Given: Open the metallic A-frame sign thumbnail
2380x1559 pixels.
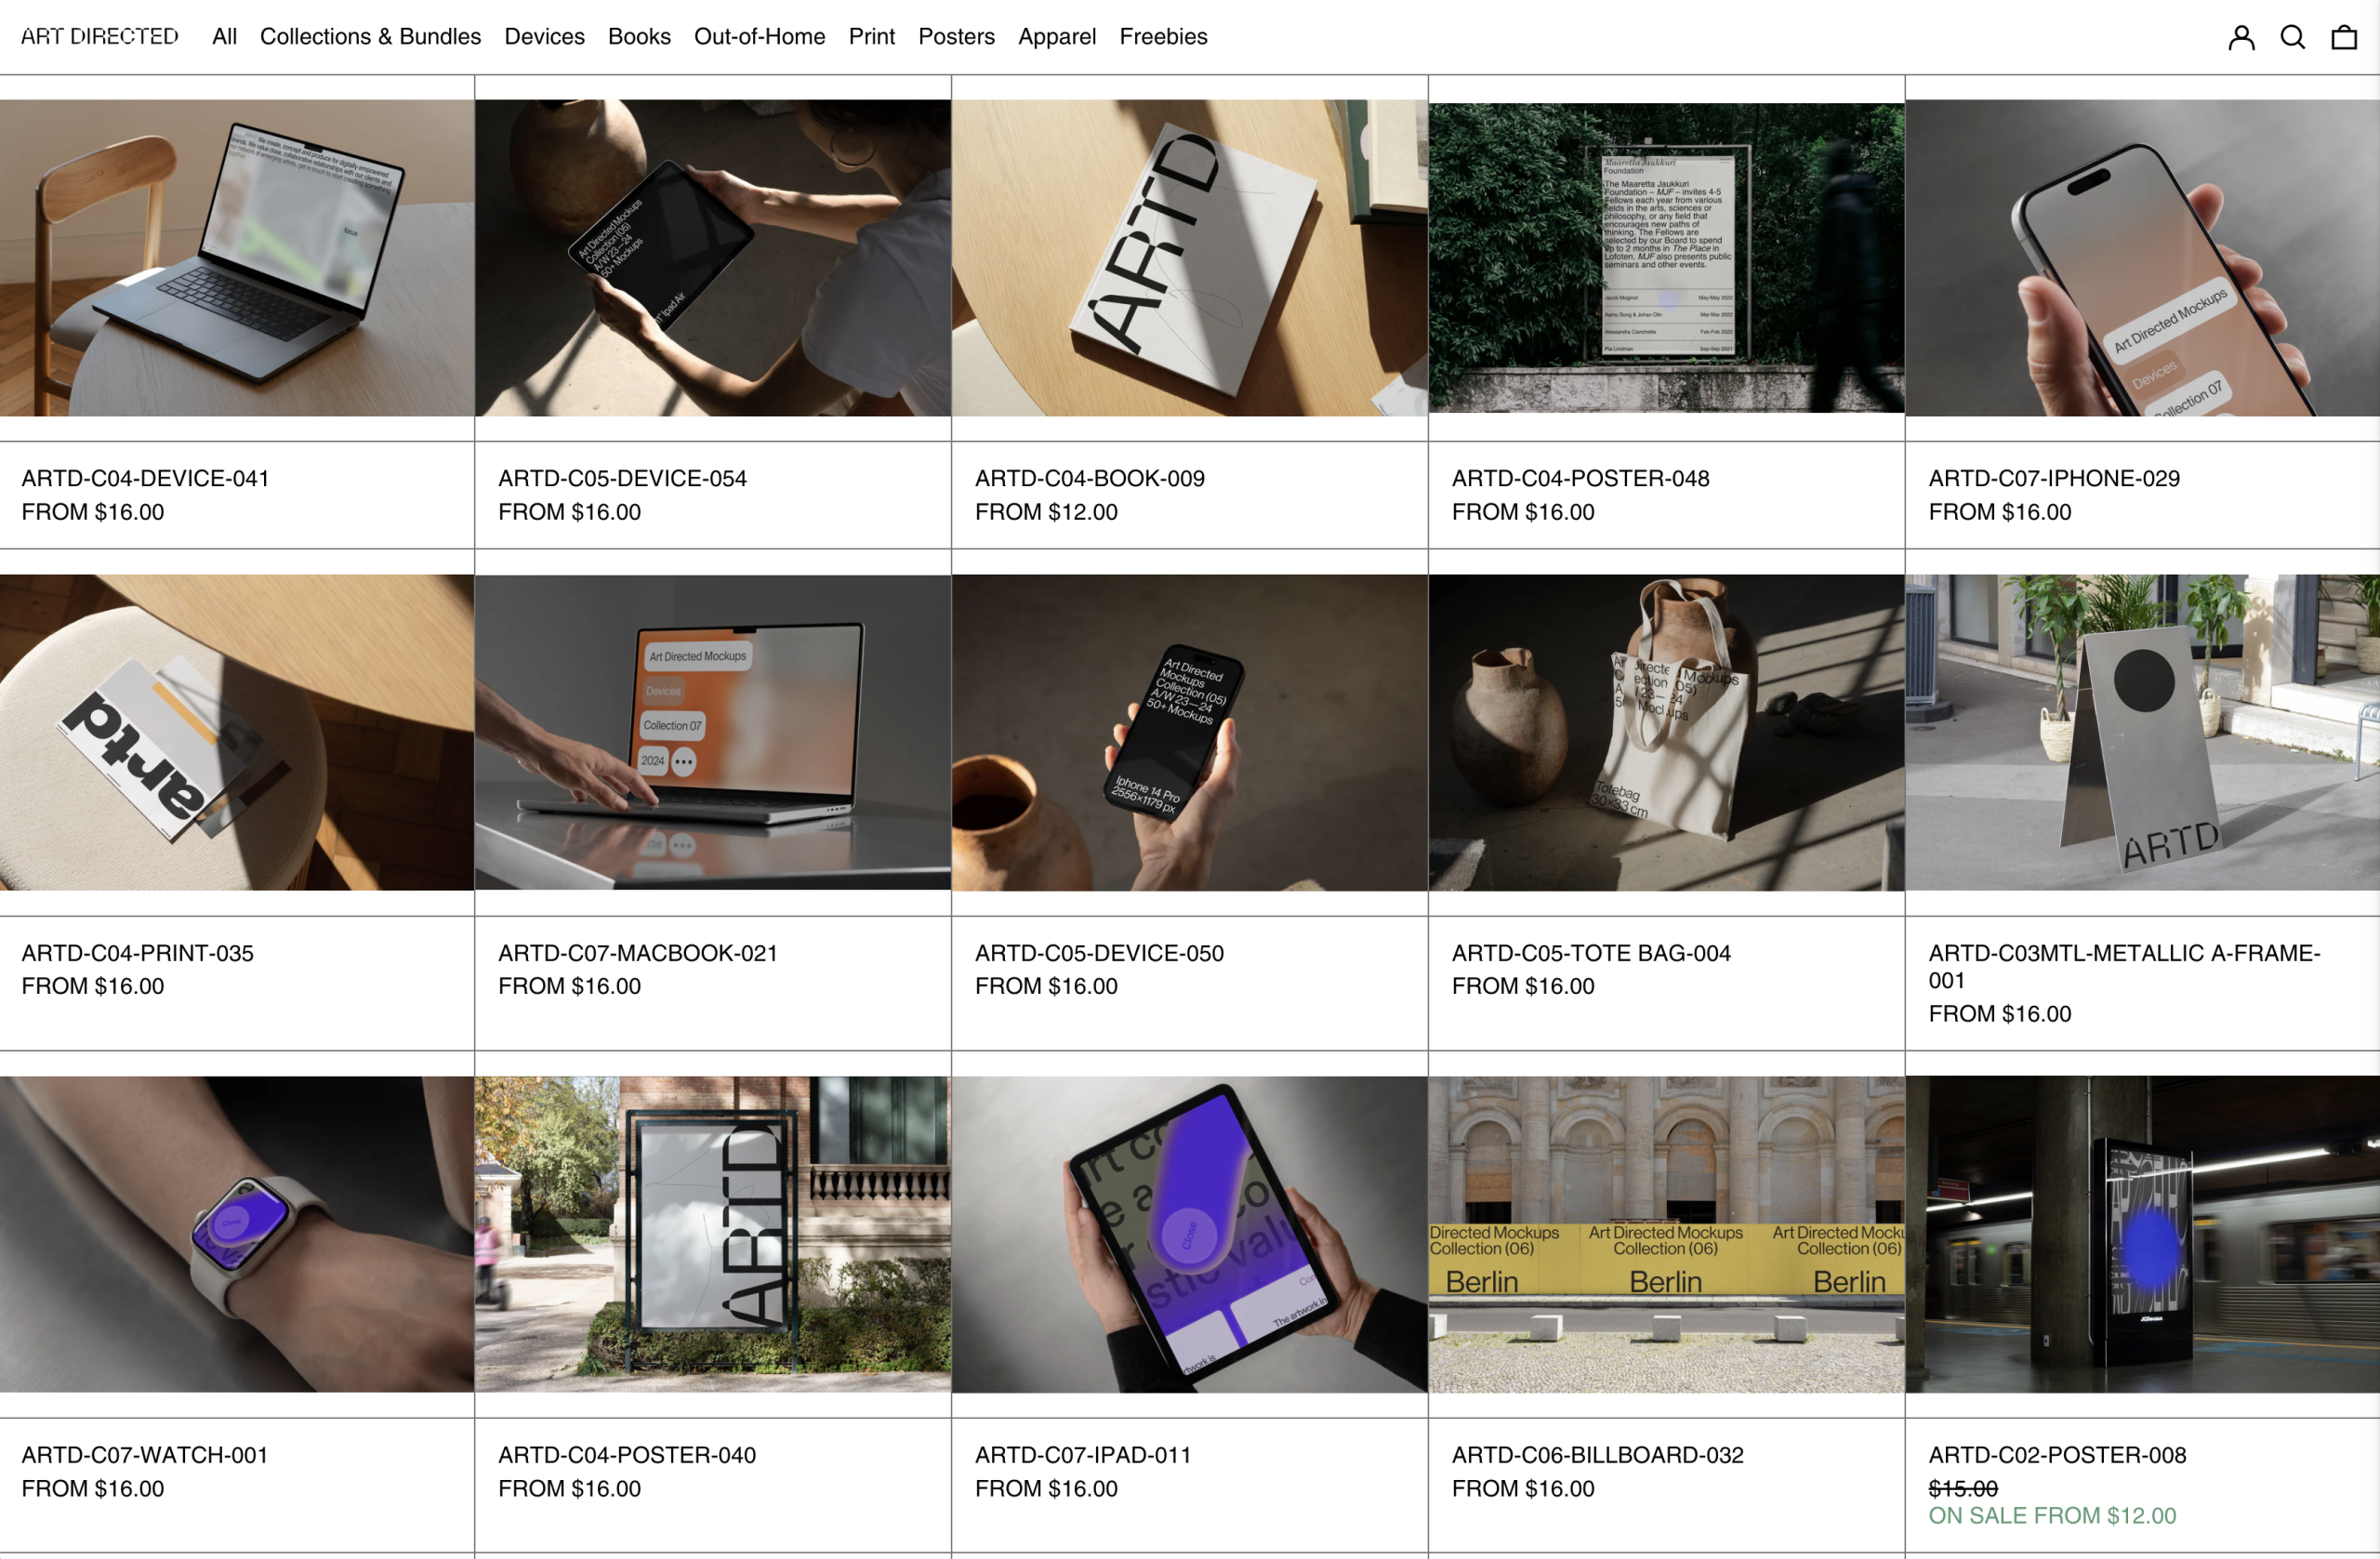Looking at the screenshot, I should [2142, 732].
